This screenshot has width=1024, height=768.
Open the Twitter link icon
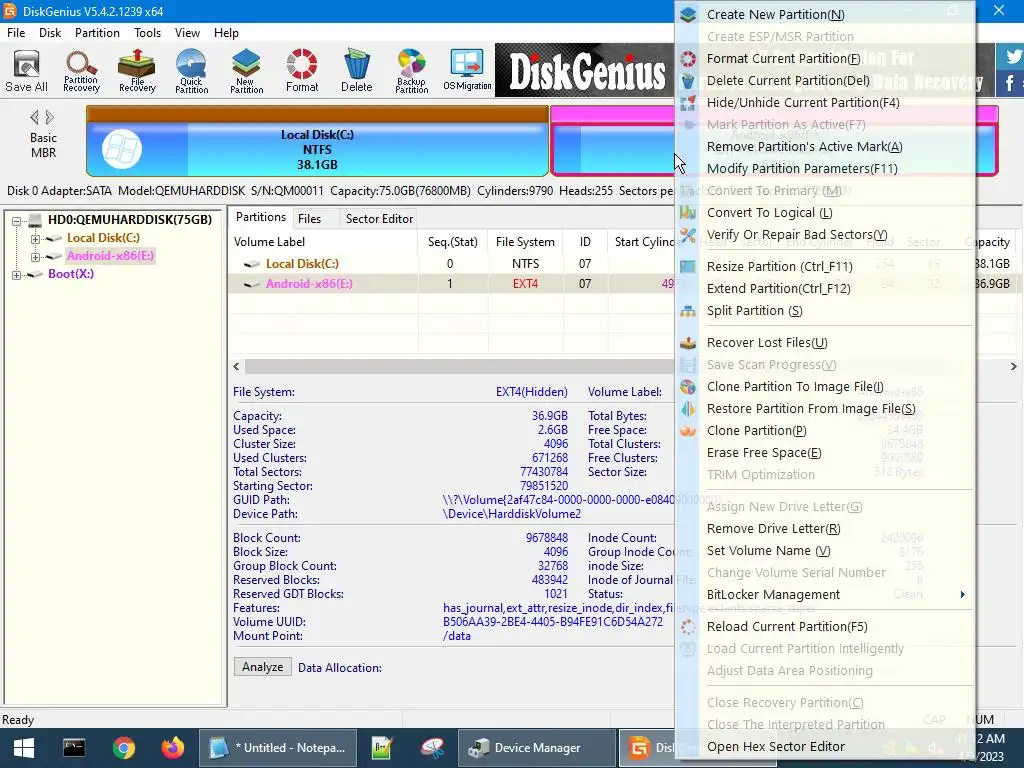(x=1012, y=56)
